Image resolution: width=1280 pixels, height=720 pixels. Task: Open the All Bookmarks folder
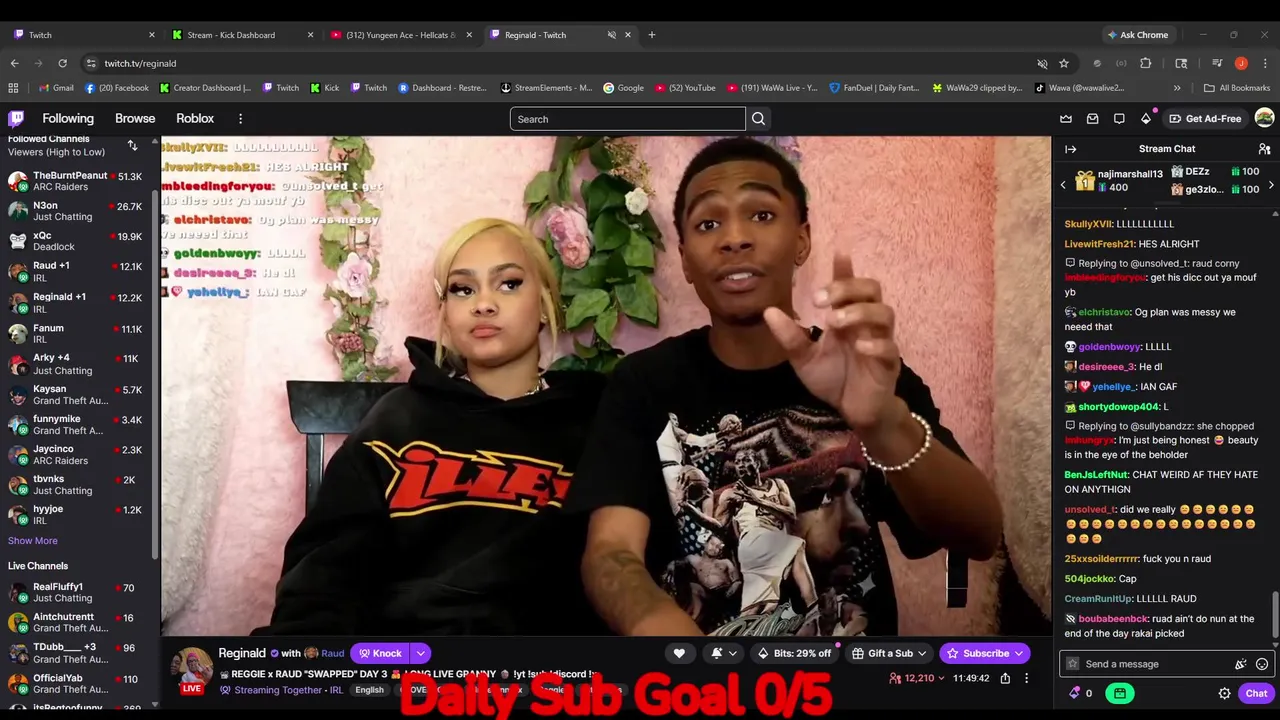(1237, 87)
